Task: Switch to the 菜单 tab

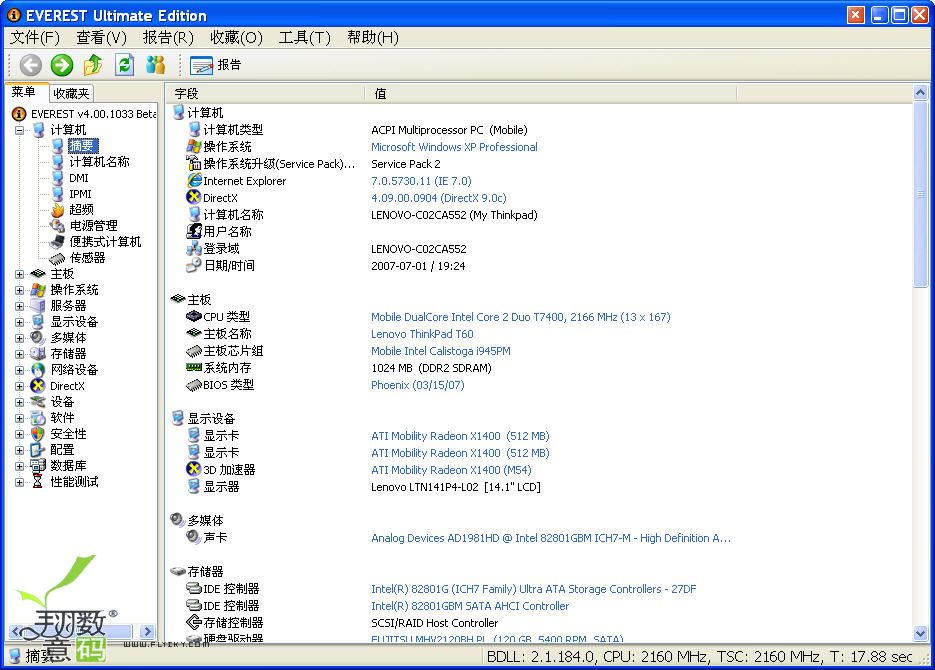Action: [x=24, y=92]
